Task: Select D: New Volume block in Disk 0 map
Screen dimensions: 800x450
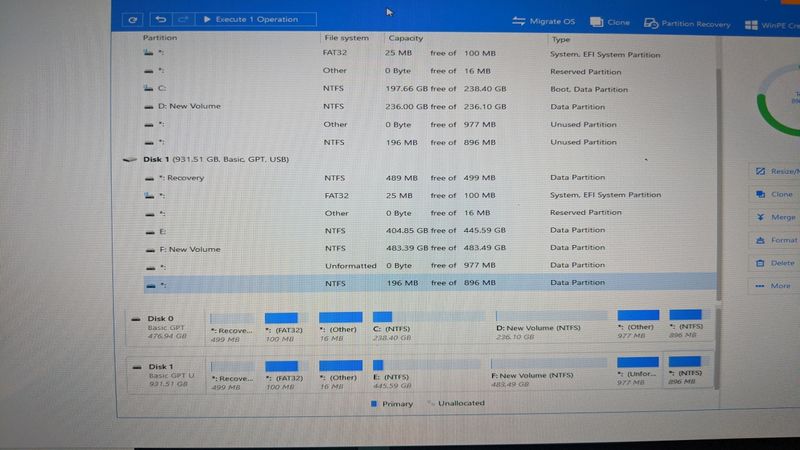Action: pyautogui.click(x=551, y=327)
